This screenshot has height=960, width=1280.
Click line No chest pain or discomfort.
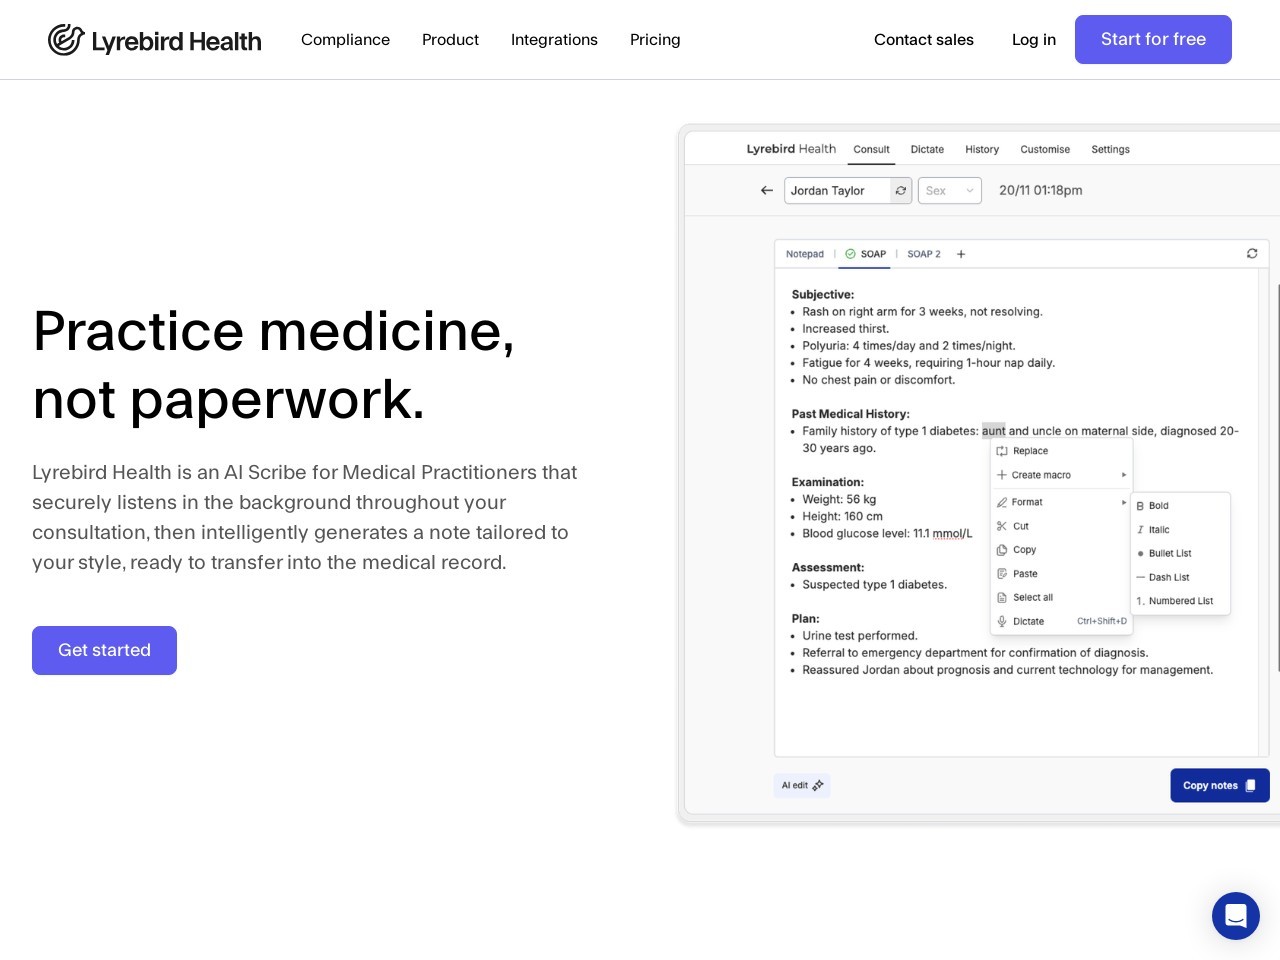(x=878, y=380)
